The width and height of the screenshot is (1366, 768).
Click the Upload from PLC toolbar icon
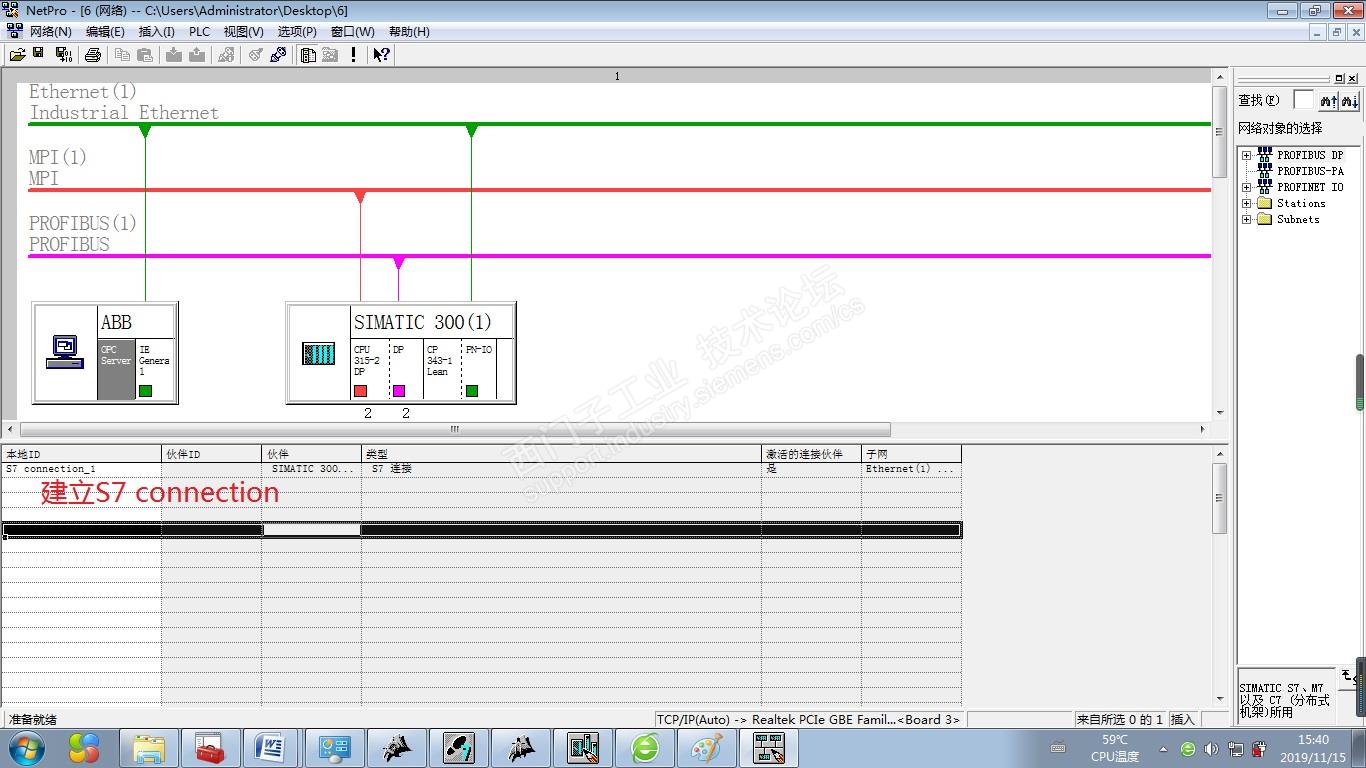[197, 55]
